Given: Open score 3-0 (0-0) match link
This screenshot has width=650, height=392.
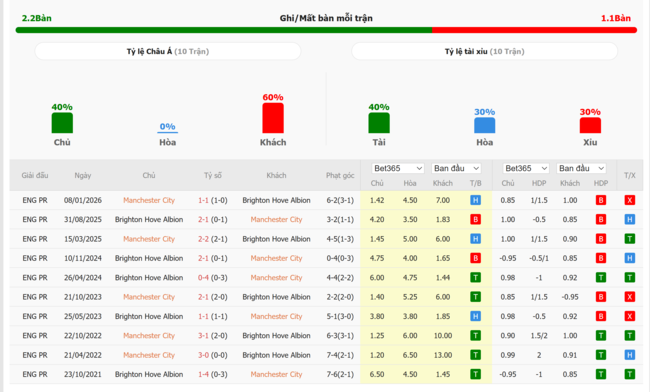Looking at the screenshot, I should pos(213,355).
